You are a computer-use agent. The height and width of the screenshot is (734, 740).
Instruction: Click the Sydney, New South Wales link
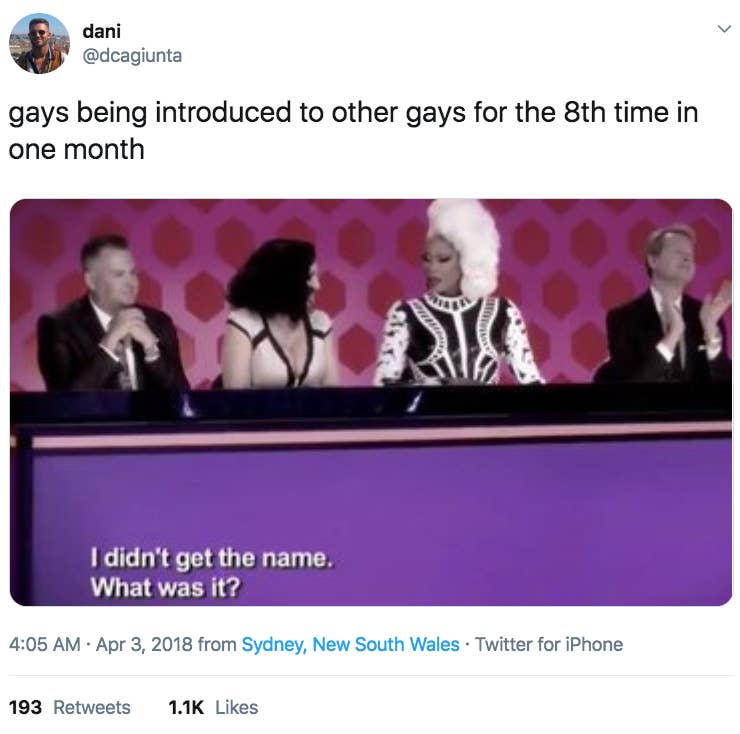point(351,644)
